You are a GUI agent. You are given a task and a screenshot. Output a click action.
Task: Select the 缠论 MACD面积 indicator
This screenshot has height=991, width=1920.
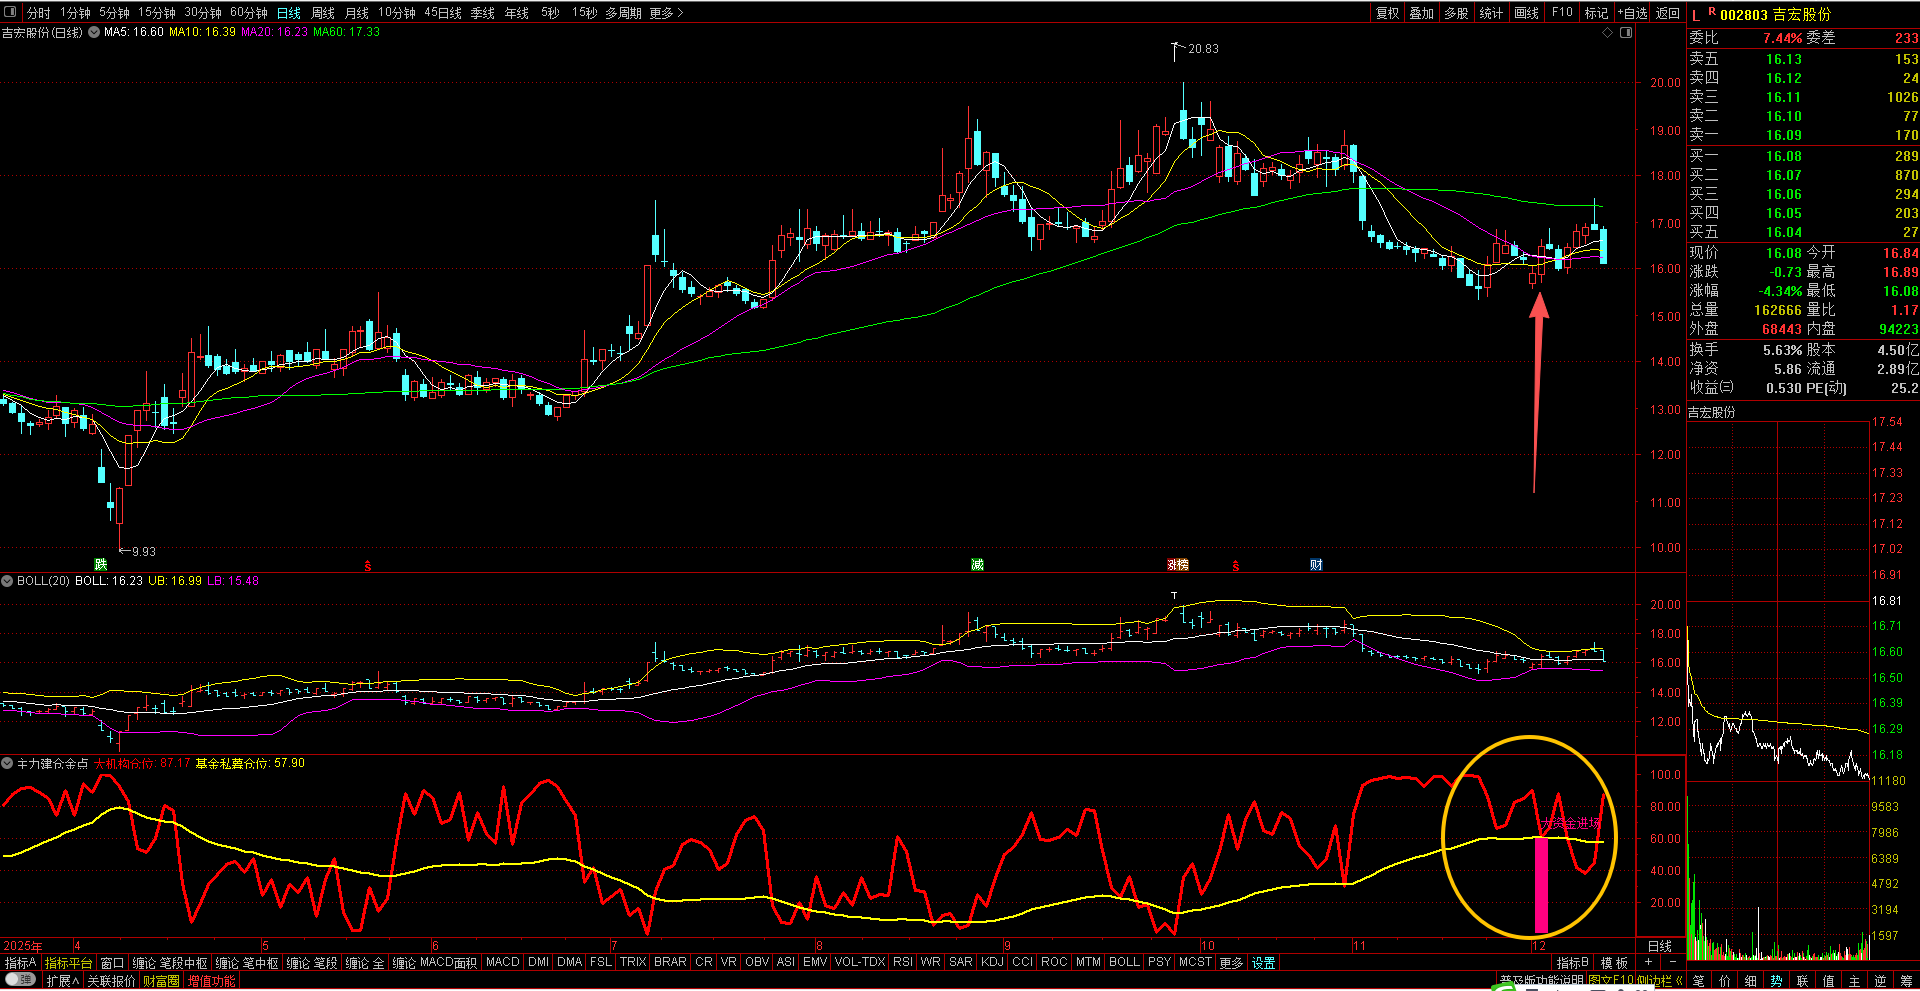click(x=435, y=963)
